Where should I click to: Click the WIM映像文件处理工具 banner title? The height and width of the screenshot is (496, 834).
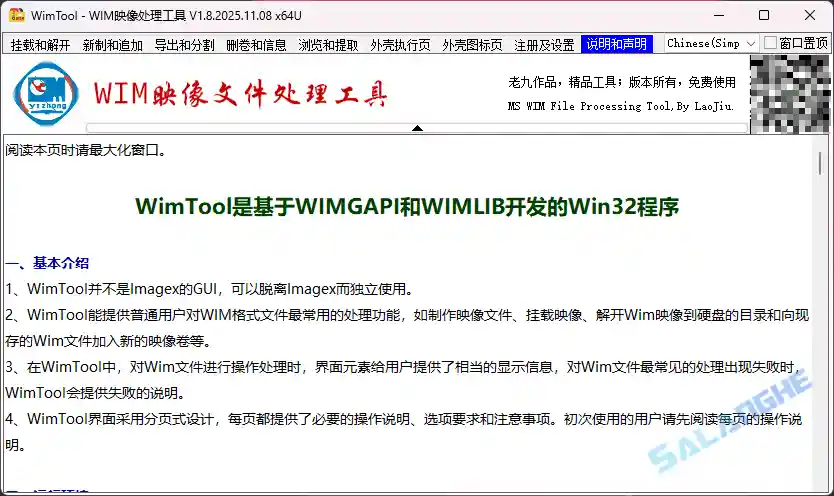coord(240,94)
